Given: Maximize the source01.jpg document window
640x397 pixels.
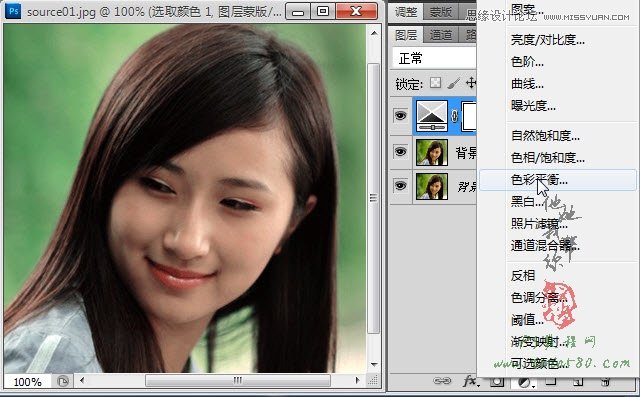Looking at the screenshot, I should 323,11.
